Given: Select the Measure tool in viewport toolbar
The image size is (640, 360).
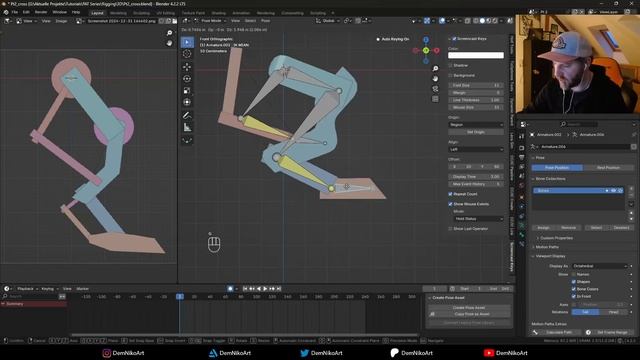Looking at the screenshot, I should [x=187, y=127].
